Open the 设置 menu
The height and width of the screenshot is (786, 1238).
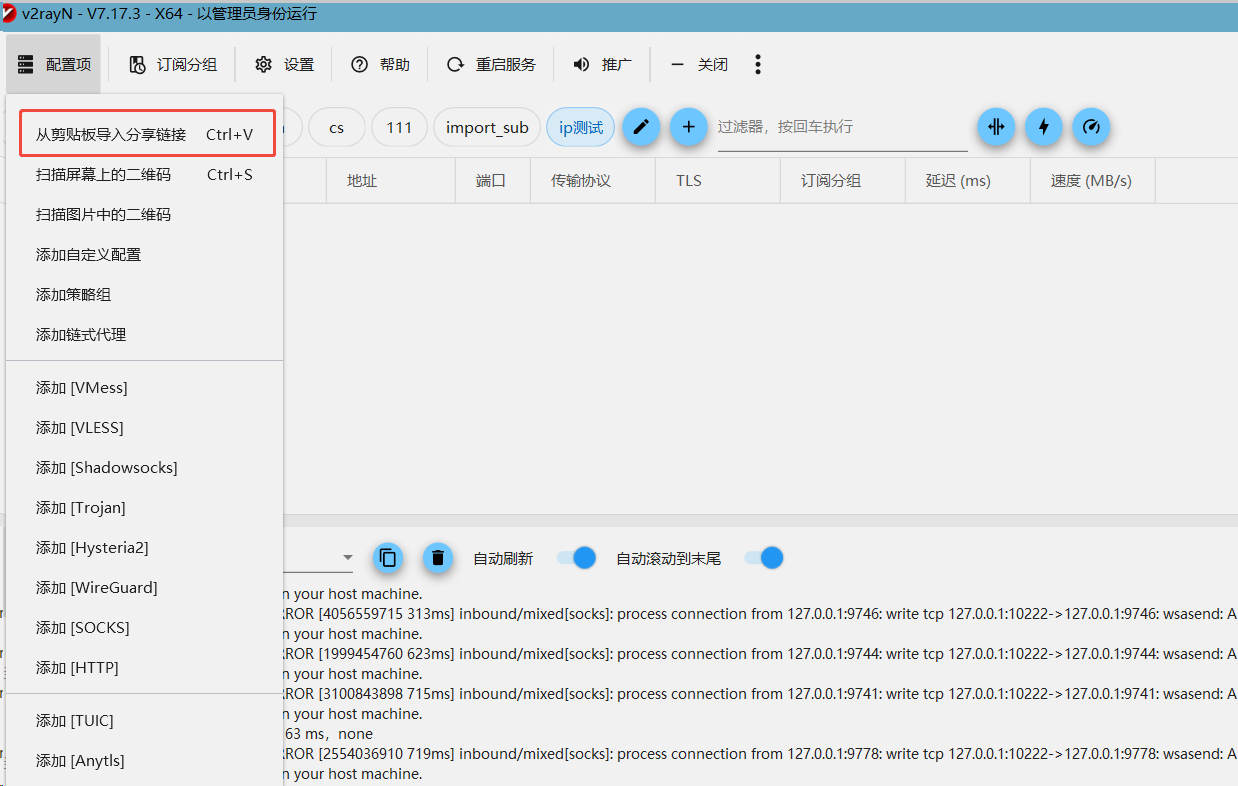click(284, 65)
